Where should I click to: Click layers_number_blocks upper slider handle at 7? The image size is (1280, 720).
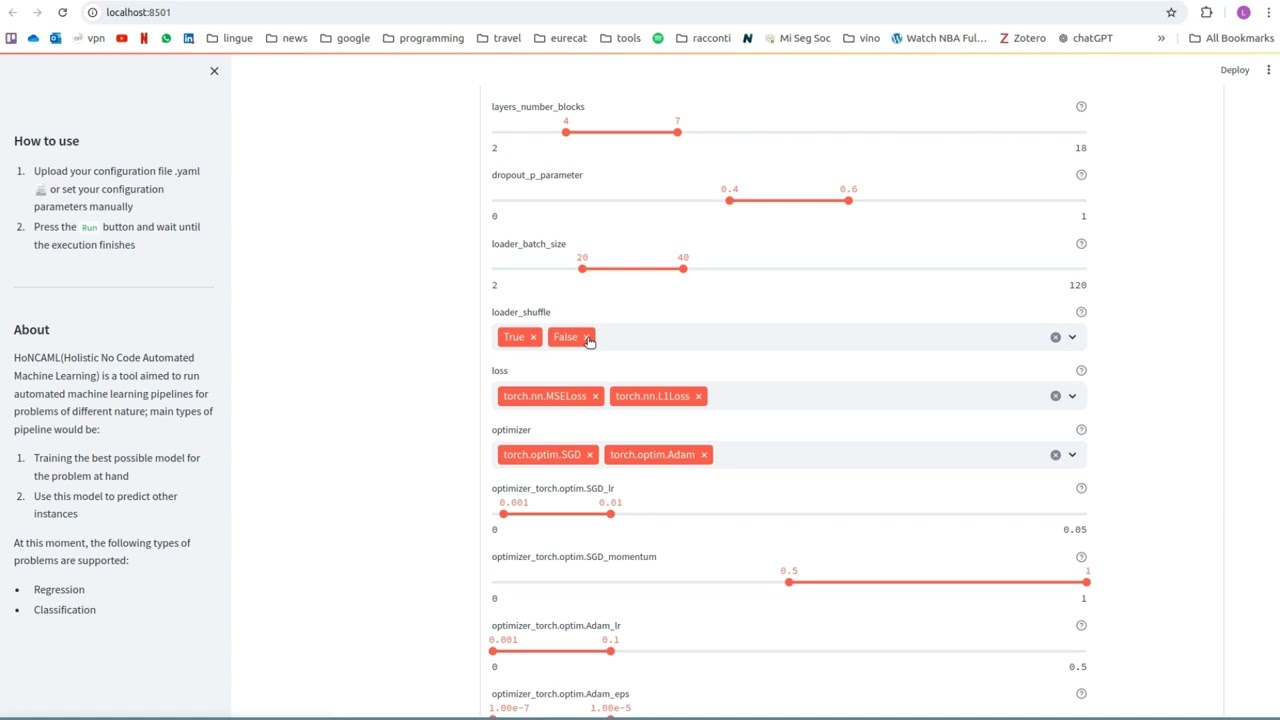coord(677,133)
